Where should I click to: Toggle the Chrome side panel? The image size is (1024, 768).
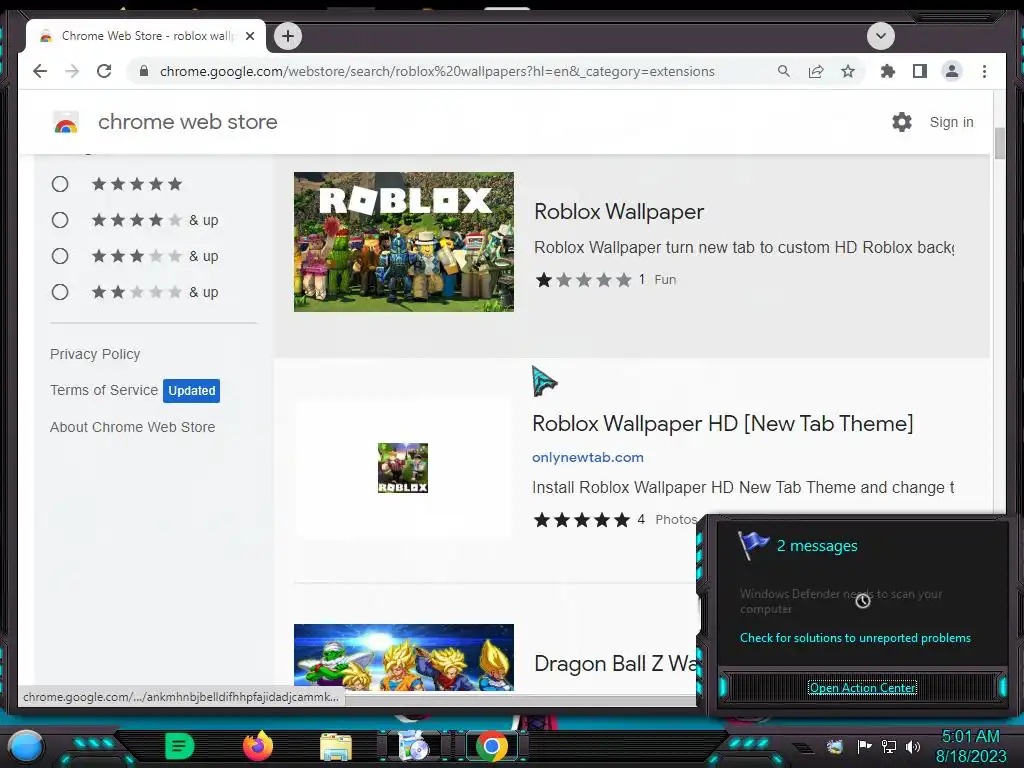[920, 71]
